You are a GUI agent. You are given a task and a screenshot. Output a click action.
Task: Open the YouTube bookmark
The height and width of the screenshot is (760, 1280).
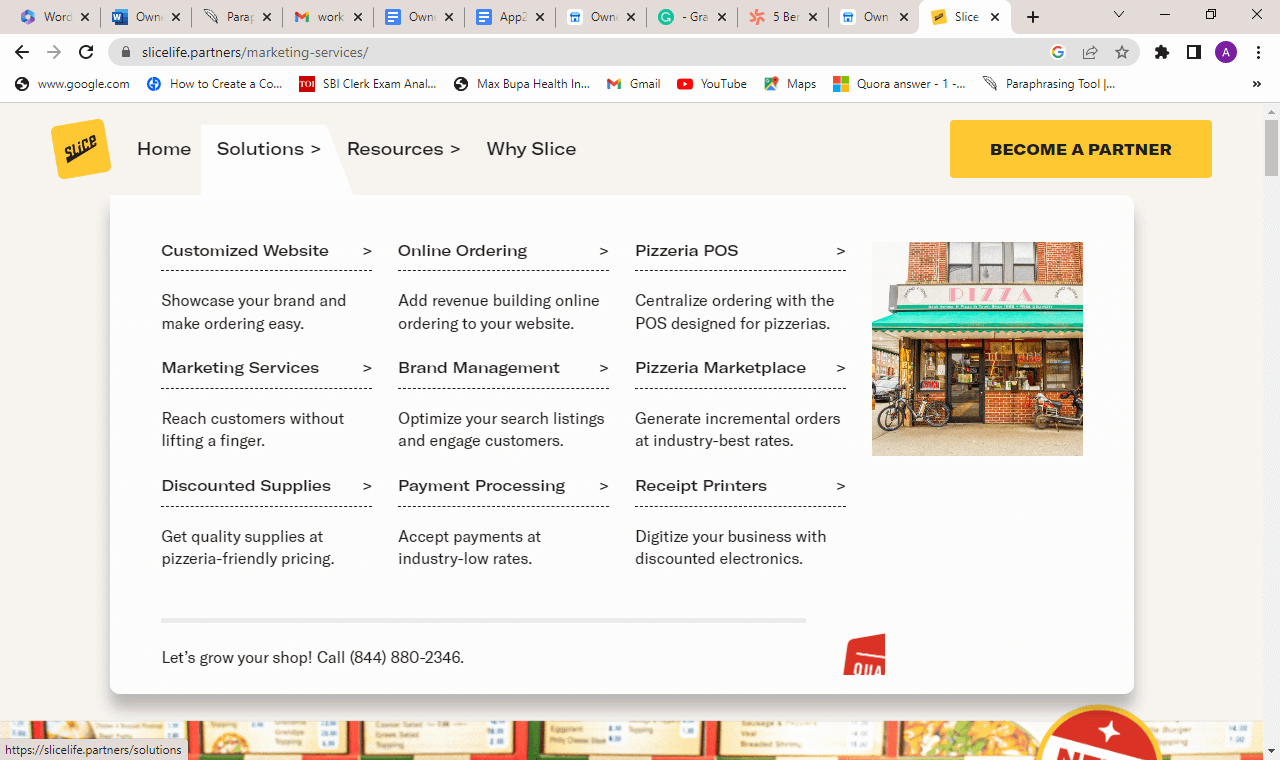[712, 84]
